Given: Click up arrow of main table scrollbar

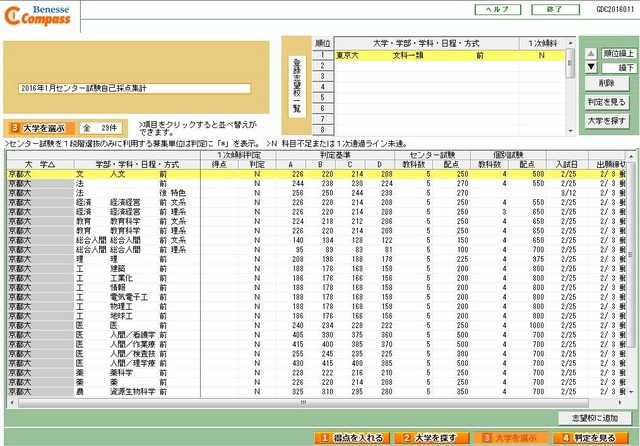Looking at the screenshot, I should pyautogui.click(x=631, y=156).
